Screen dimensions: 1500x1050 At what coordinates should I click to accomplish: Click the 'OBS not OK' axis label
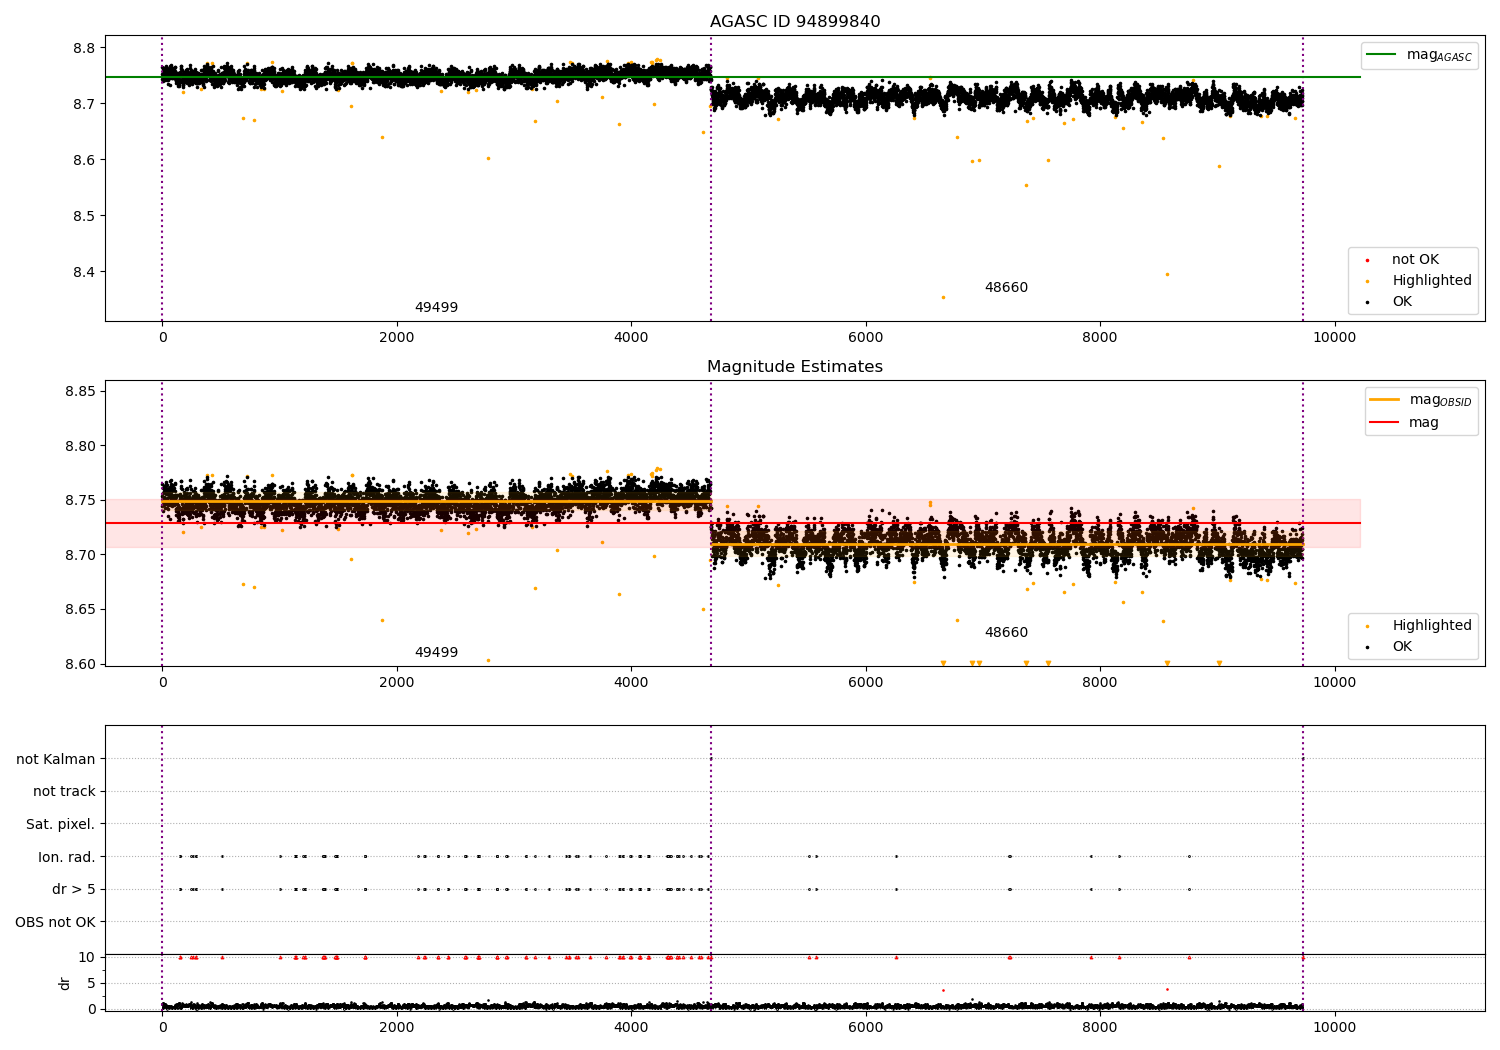[x=55, y=922]
